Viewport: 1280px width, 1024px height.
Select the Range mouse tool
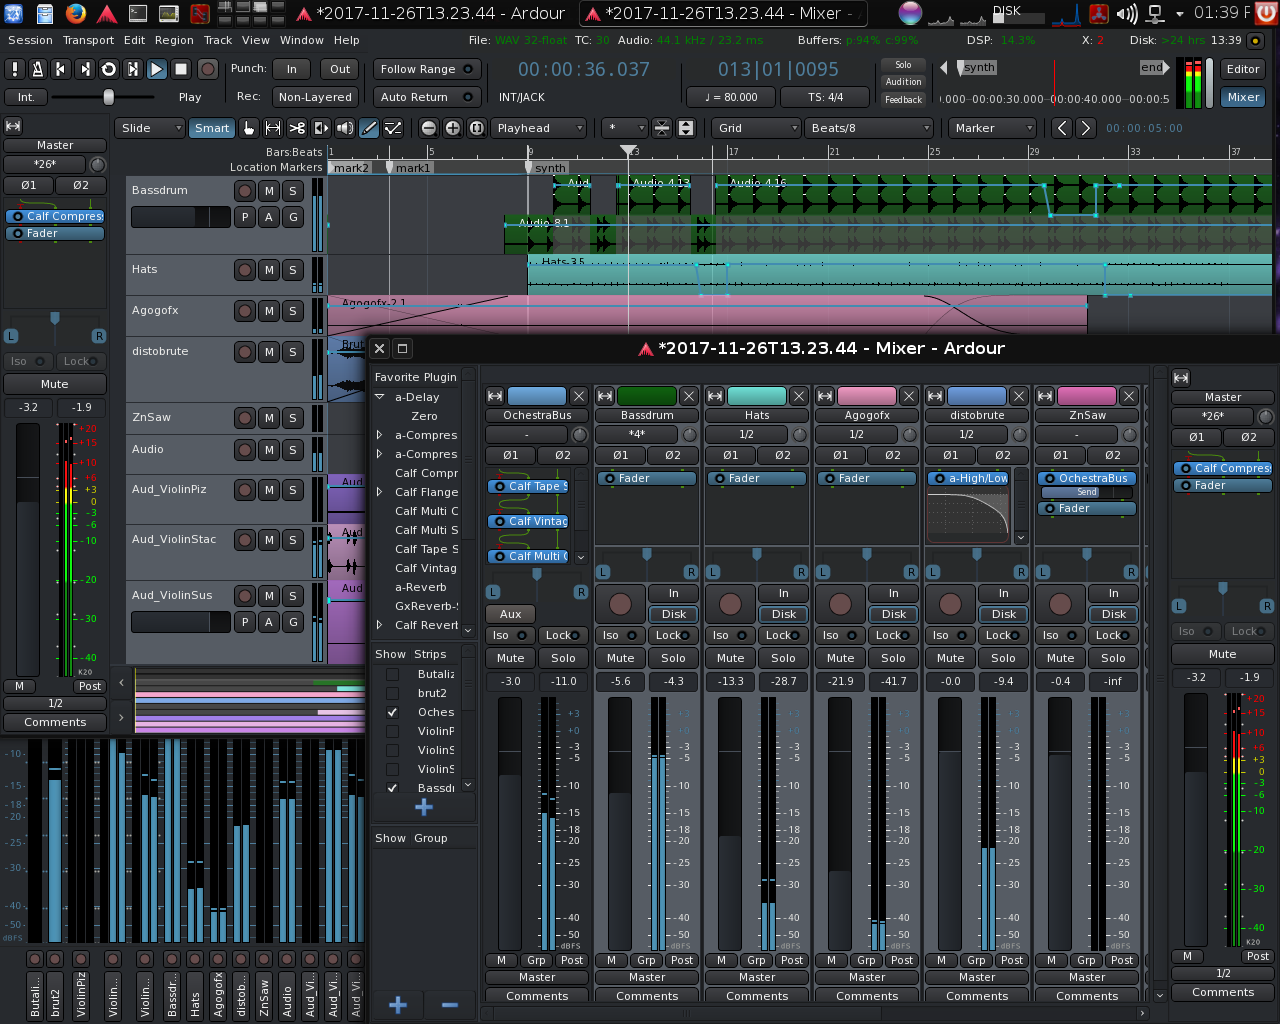pyautogui.click(x=273, y=128)
